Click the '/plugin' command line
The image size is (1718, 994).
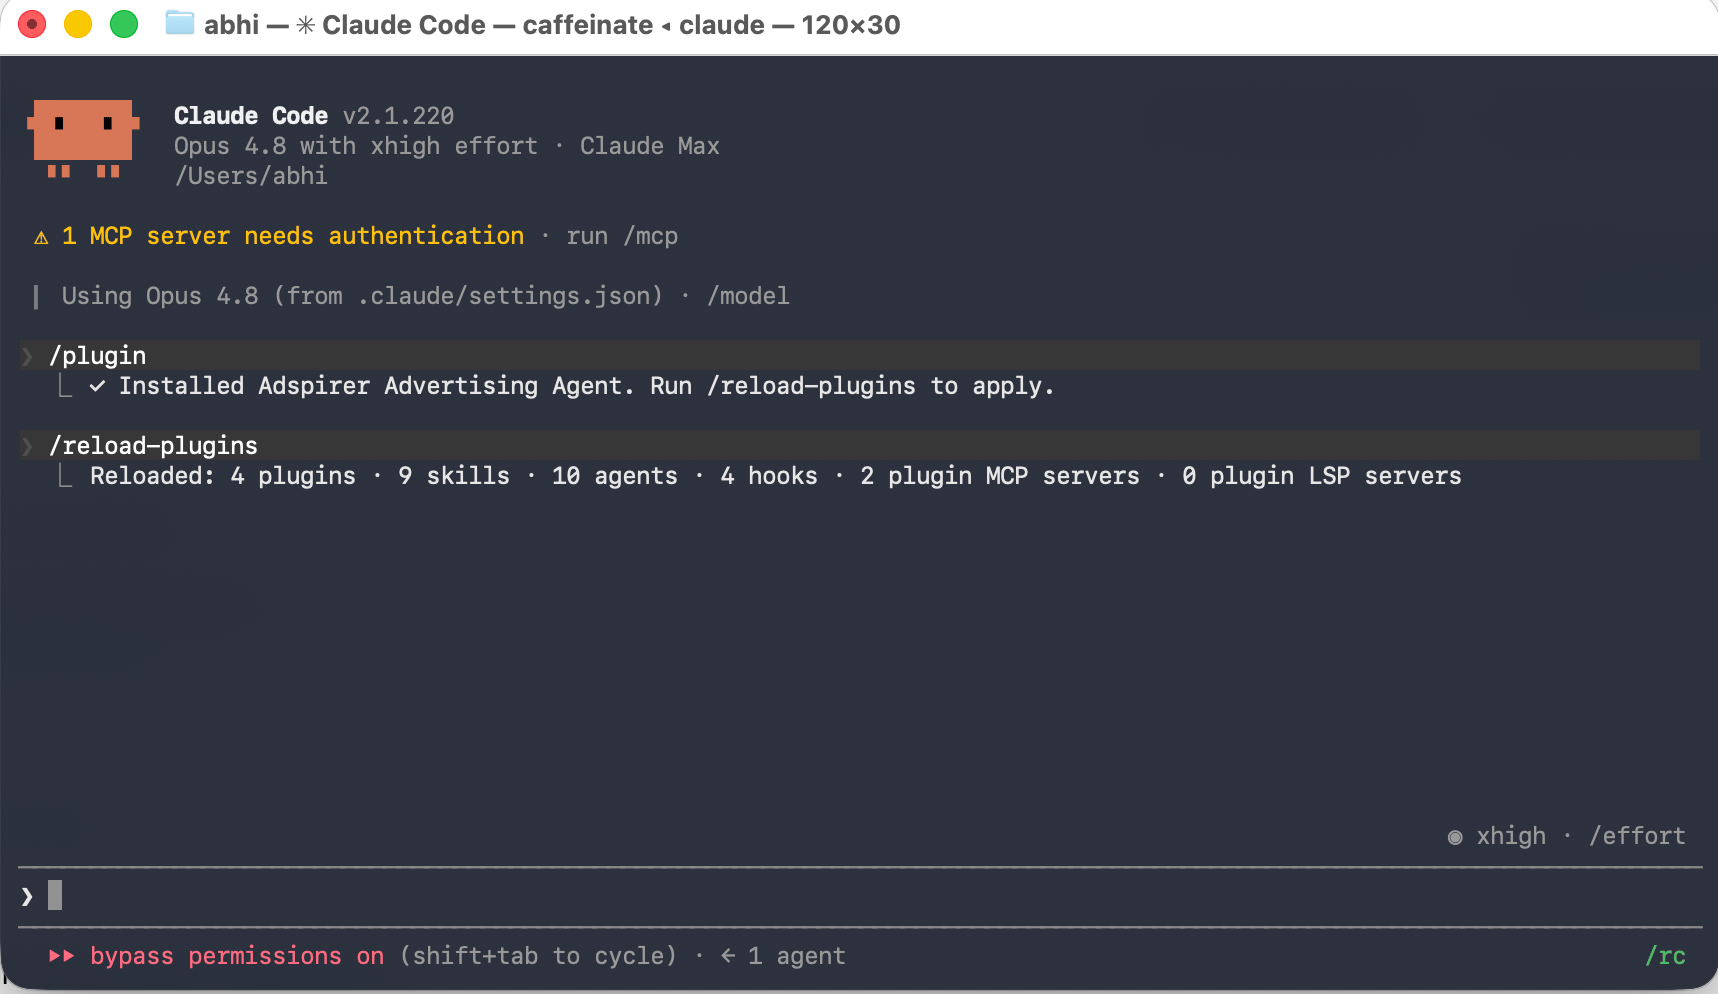pos(860,356)
